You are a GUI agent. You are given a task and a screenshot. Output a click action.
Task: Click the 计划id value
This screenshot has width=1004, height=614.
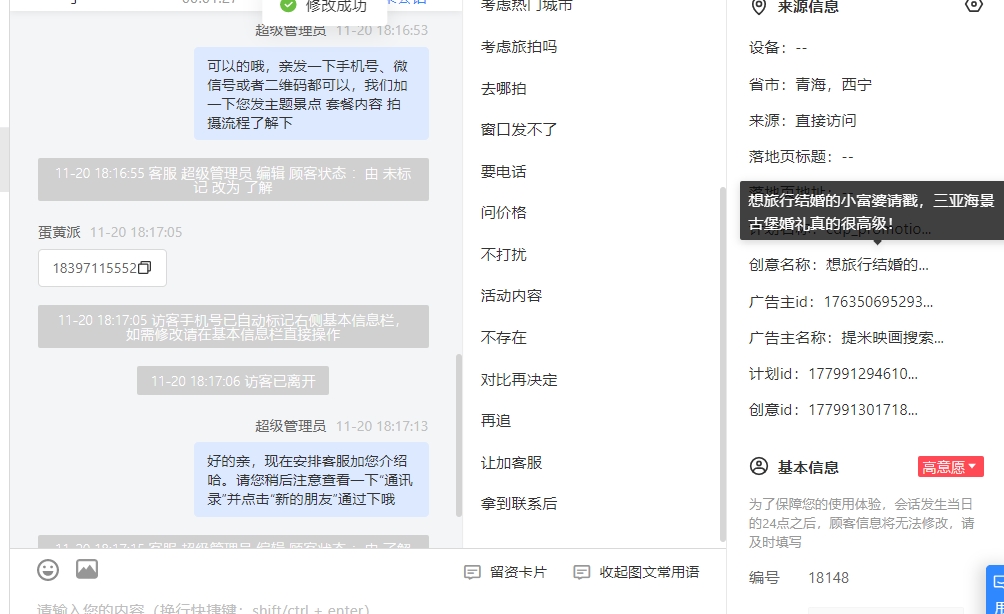862,374
